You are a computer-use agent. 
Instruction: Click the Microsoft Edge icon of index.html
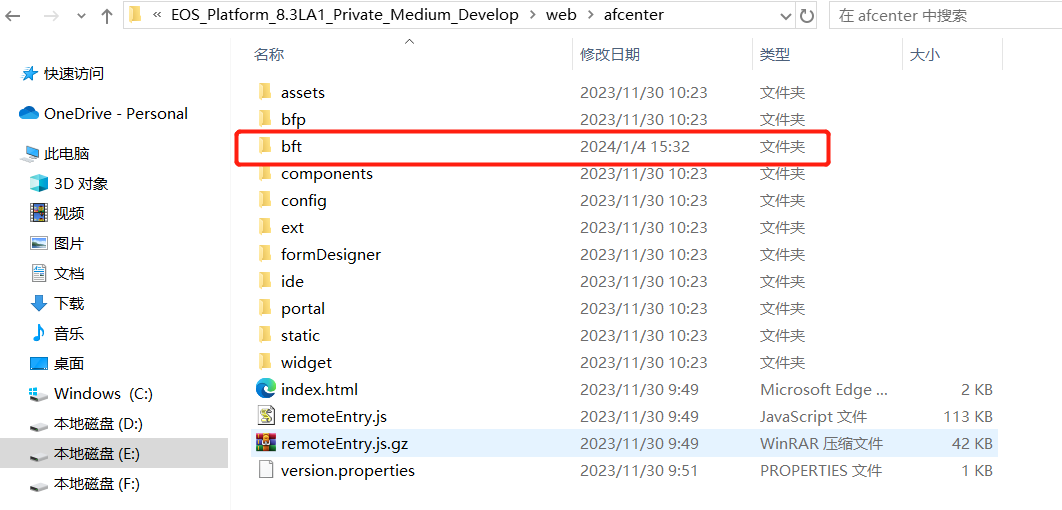coord(265,389)
